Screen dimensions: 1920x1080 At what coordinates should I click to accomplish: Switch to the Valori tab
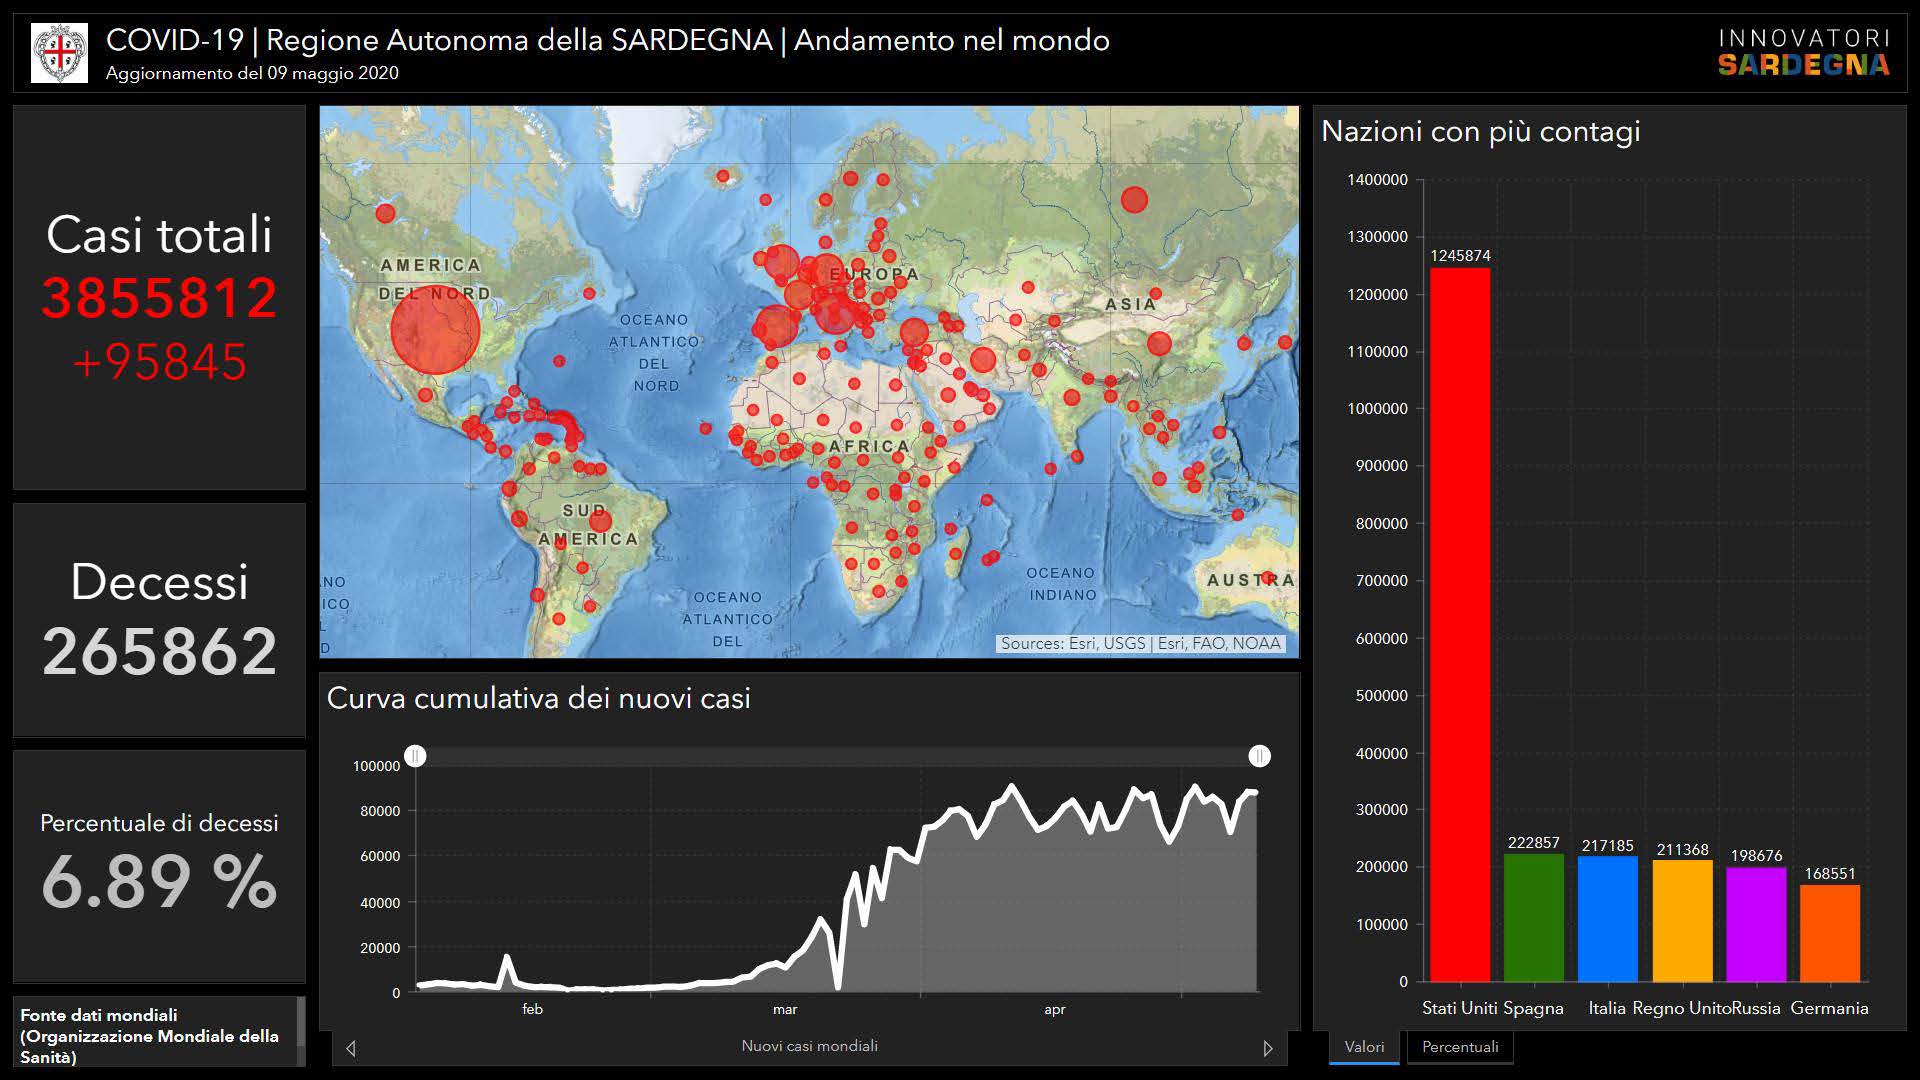tap(1364, 1047)
